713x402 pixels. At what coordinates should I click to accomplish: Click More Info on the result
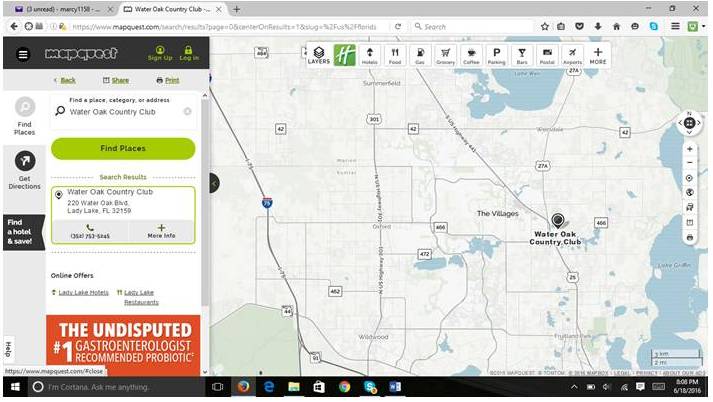click(x=161, y=231)
